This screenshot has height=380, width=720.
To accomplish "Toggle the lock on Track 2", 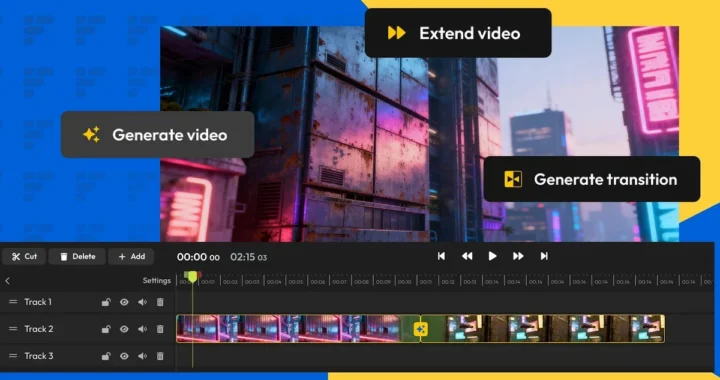I will pyautogui.click(x=106, y=329).
